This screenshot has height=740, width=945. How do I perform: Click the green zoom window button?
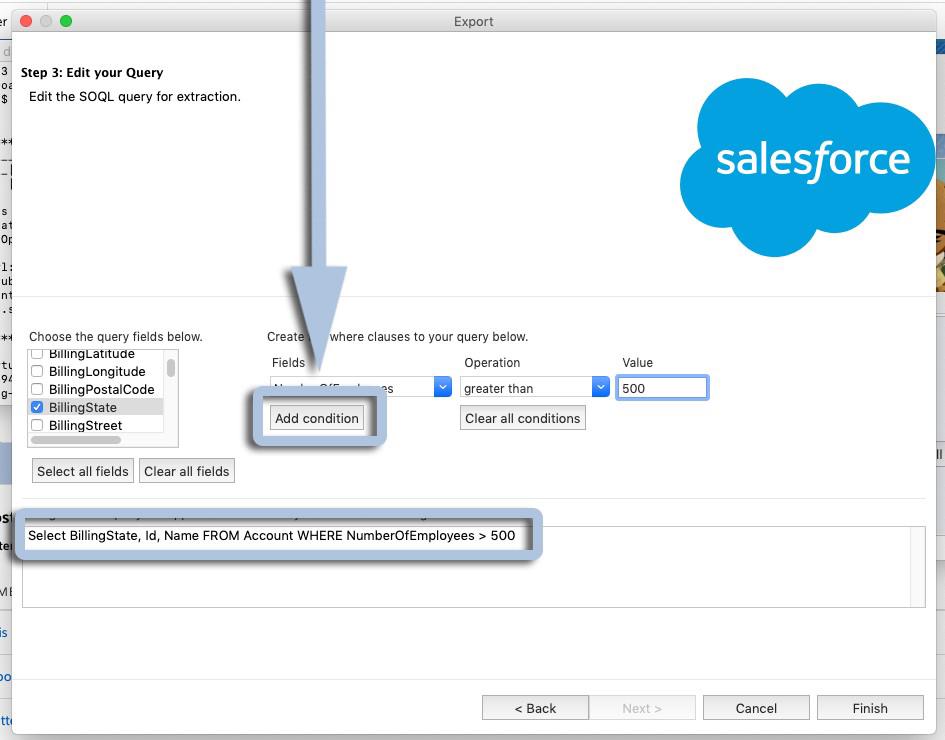click(66, 21)
